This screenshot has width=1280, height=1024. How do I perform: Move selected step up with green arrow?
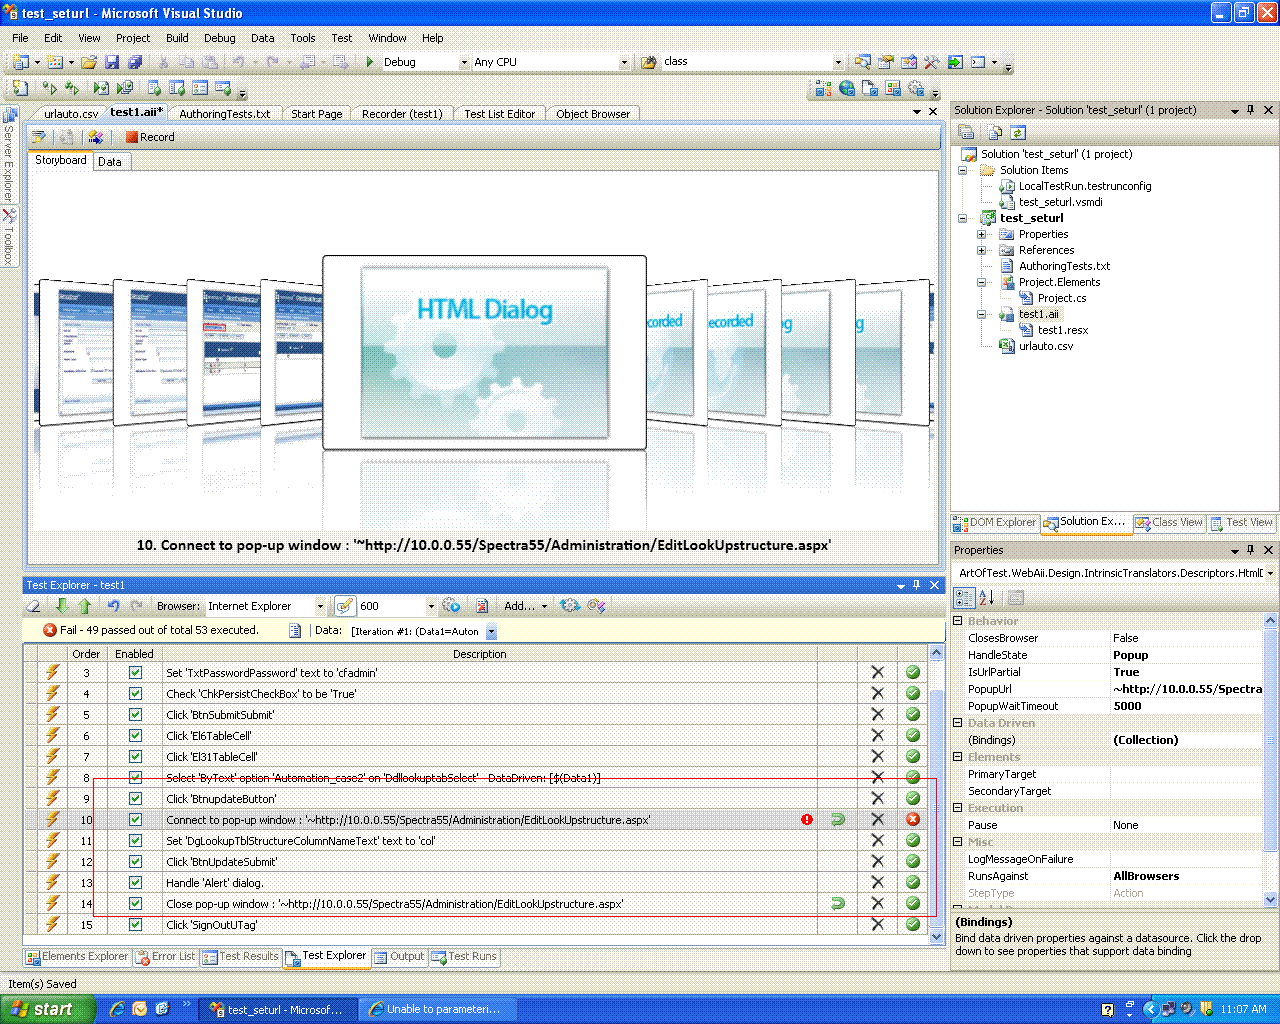click(x=85, y=606)
